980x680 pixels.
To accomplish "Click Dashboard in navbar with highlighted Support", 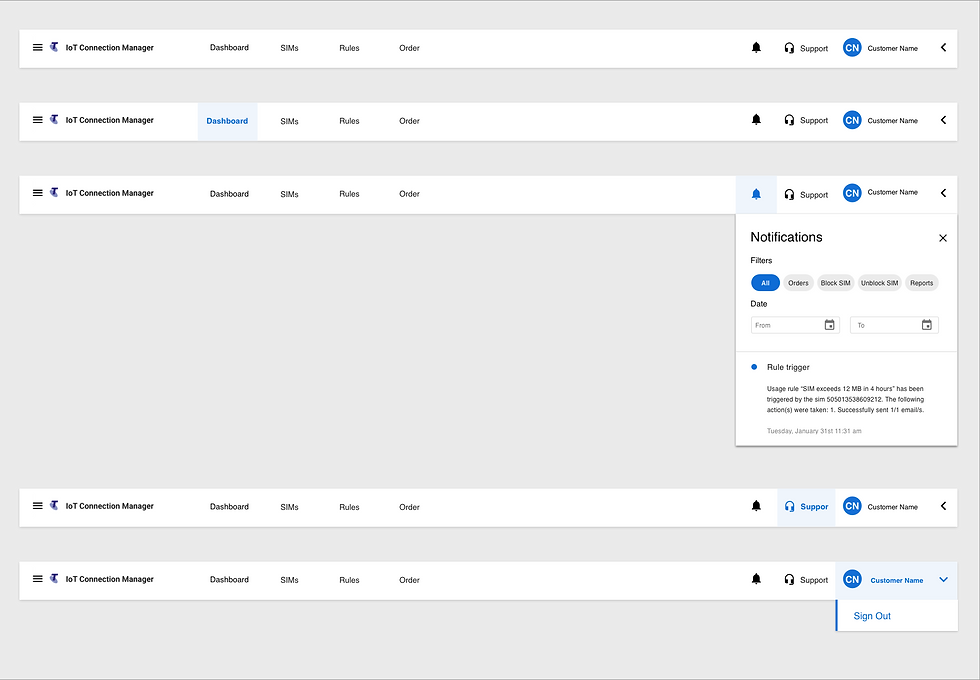I will pyautogui.click(x=229, y=507).
